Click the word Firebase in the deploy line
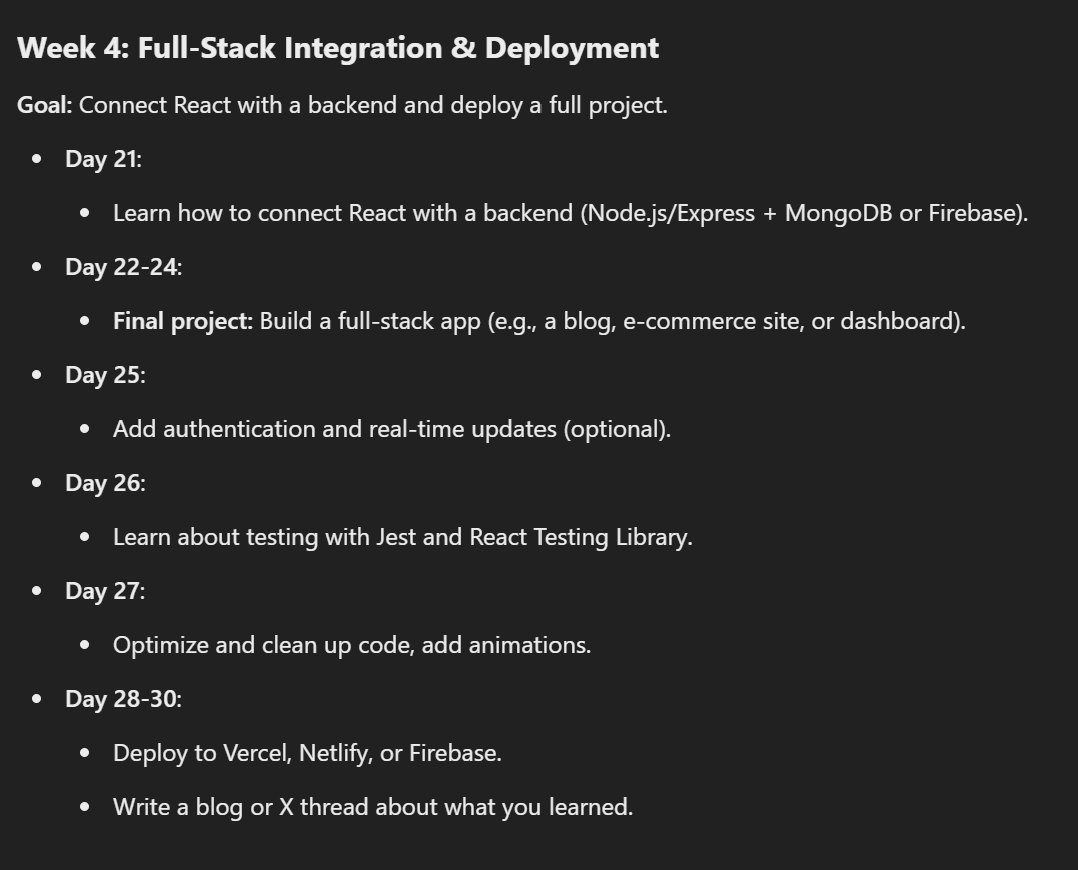This screenshot has height=870, width=1078. tap(453, 753)
